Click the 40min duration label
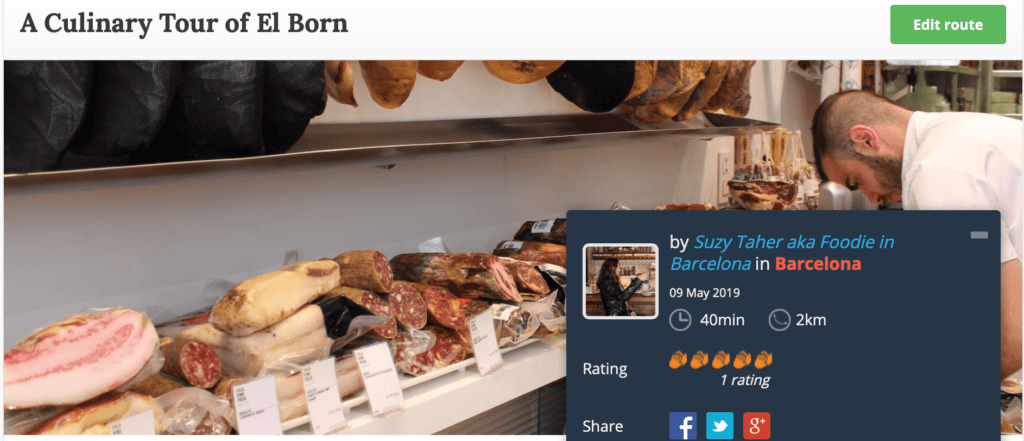Viewport: 1024px width, 441px height. click(722, 321)
